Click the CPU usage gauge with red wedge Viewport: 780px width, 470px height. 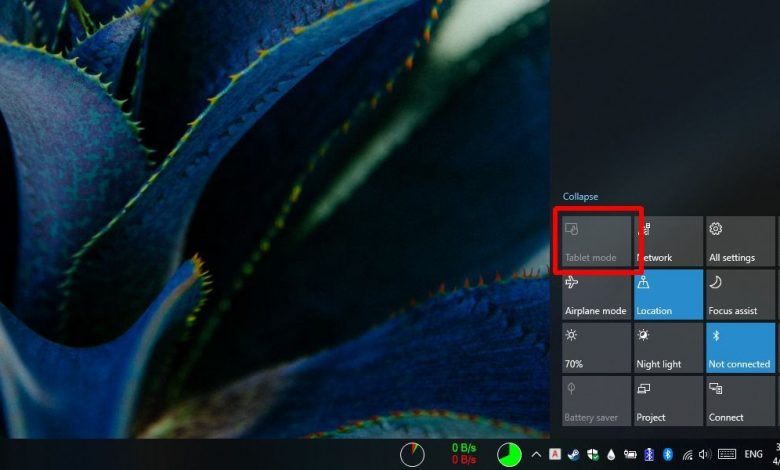pos(412,454)
